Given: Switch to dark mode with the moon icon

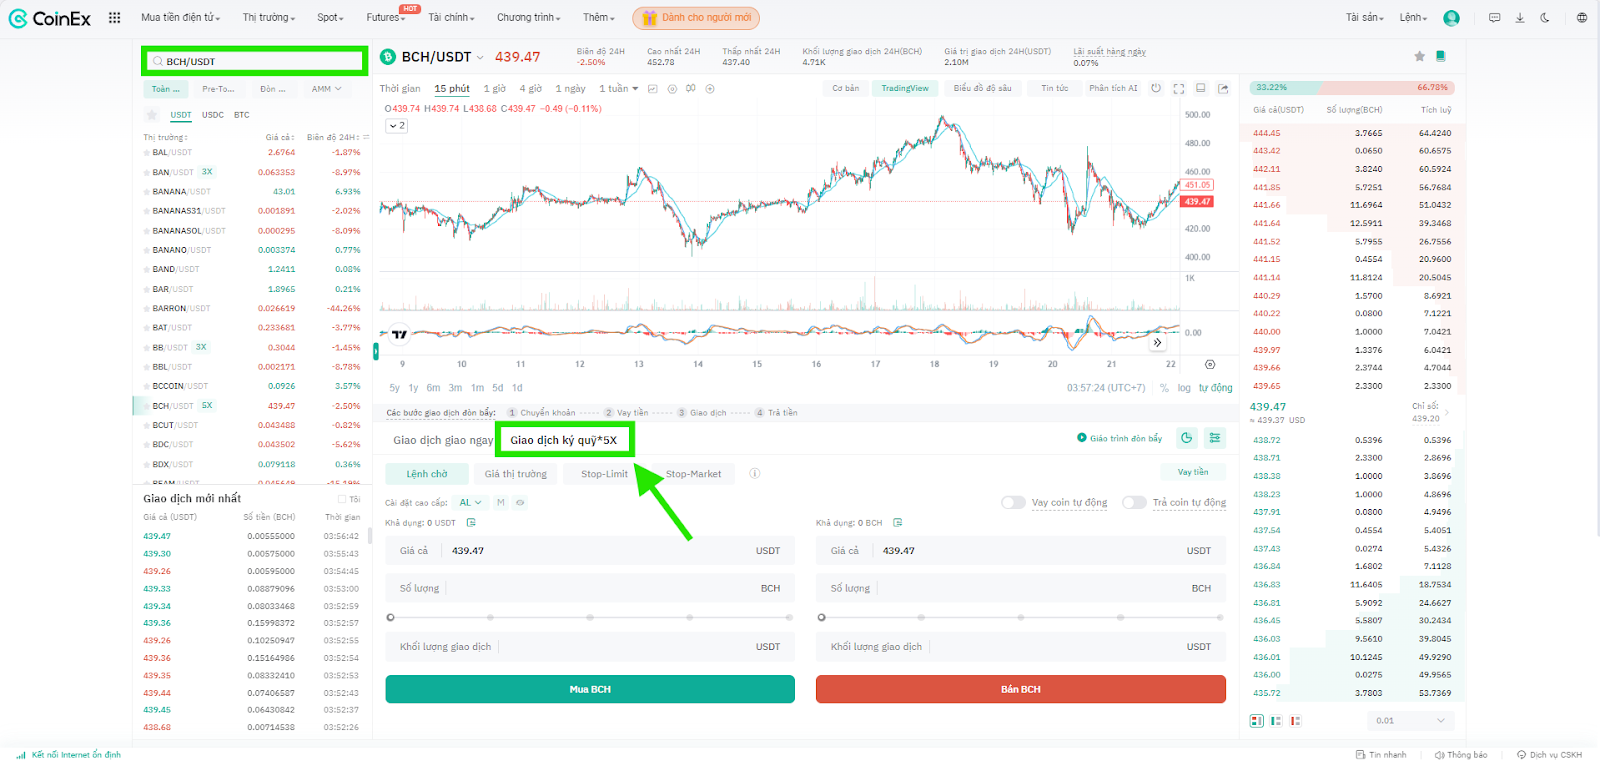Looking at the screenshot, I should [1545, 18].
